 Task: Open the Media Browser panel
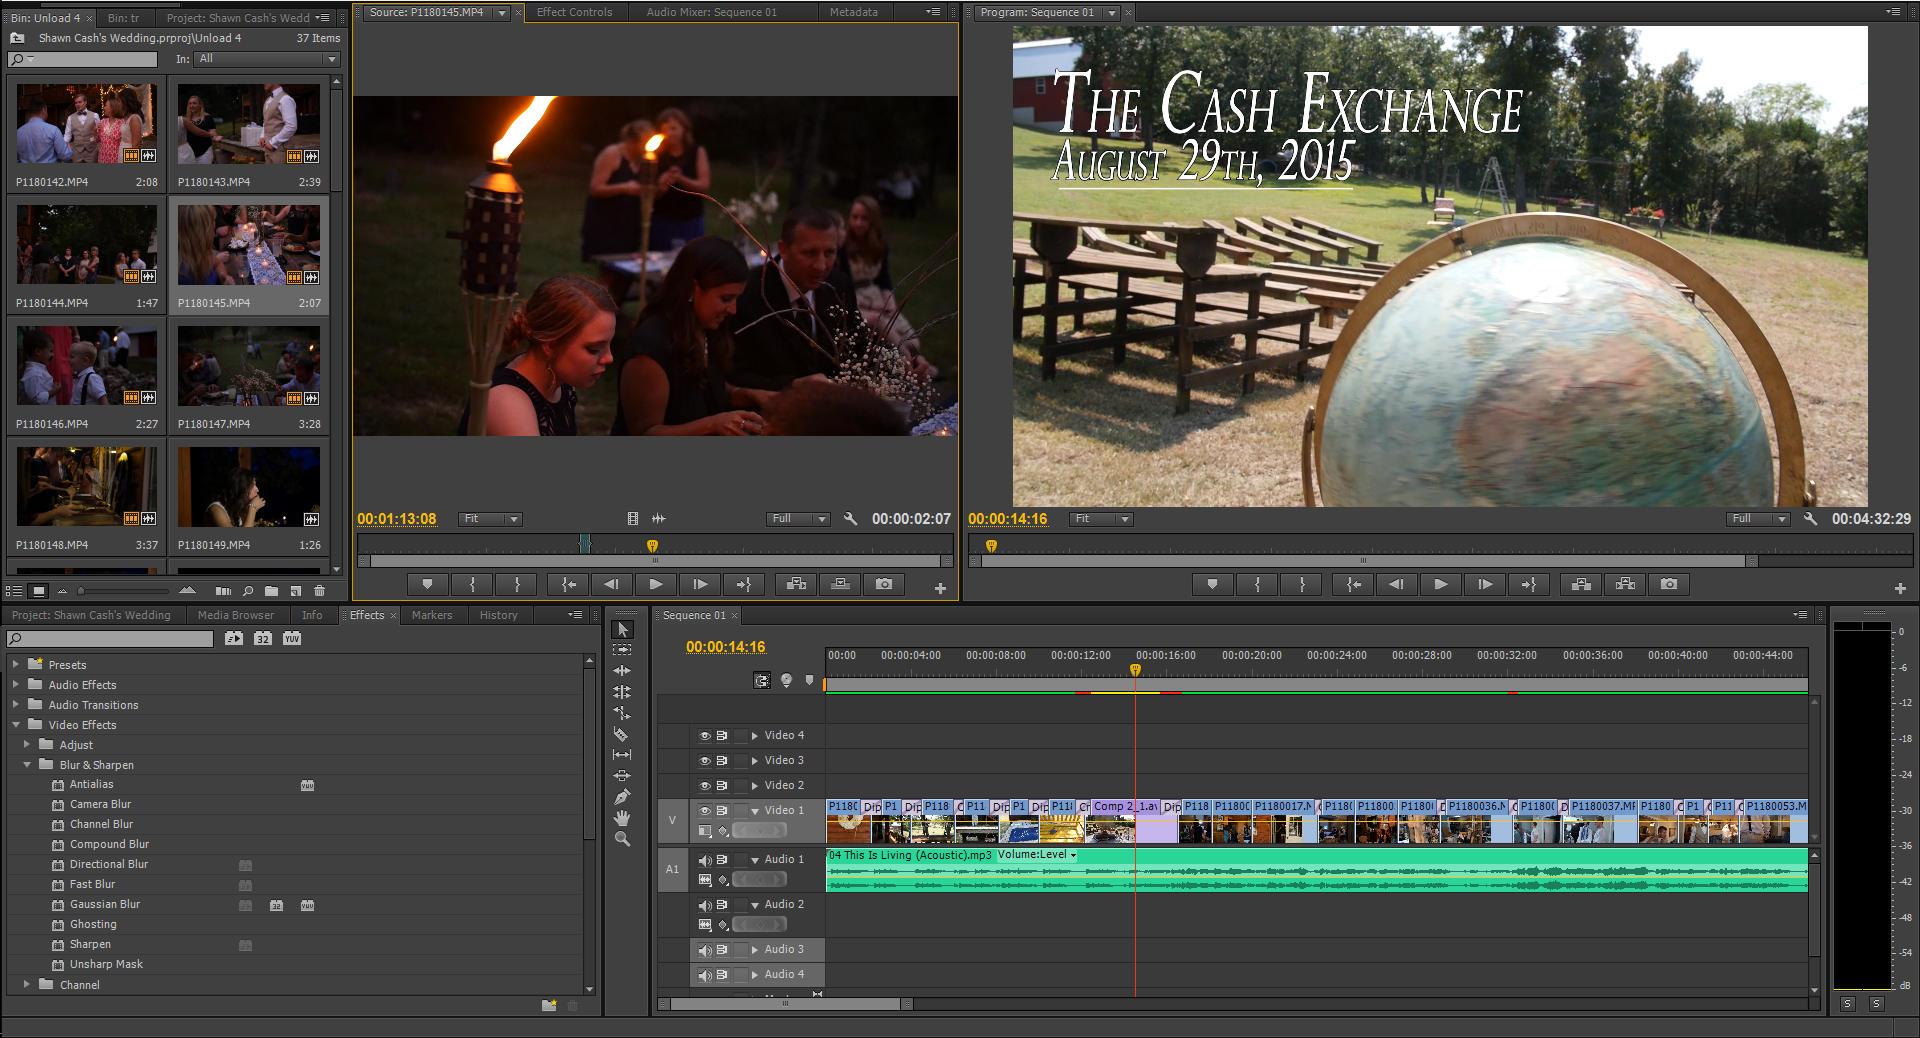(x=236, y=615)
